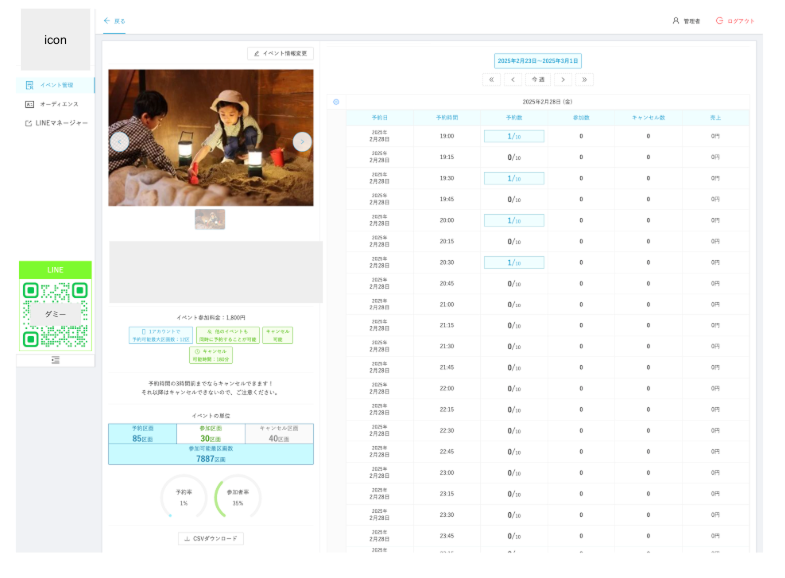The height and width of the screenshot is (578, 785).
Task: Click the ログアウト link
Action: pos(735,21)
